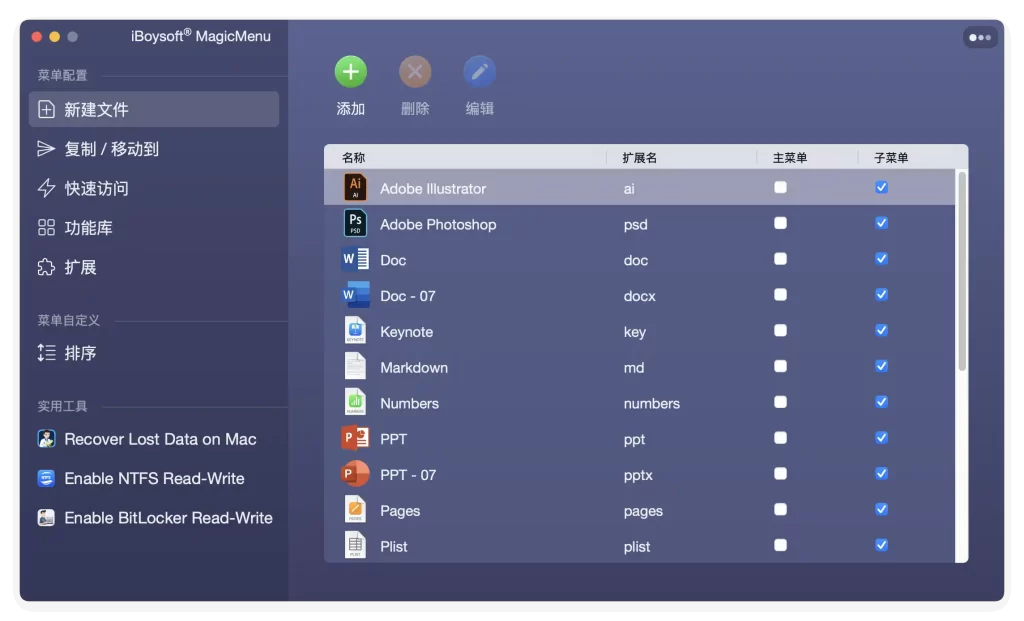Click the Numbers spreadsheet file icon

pos(355,403)
